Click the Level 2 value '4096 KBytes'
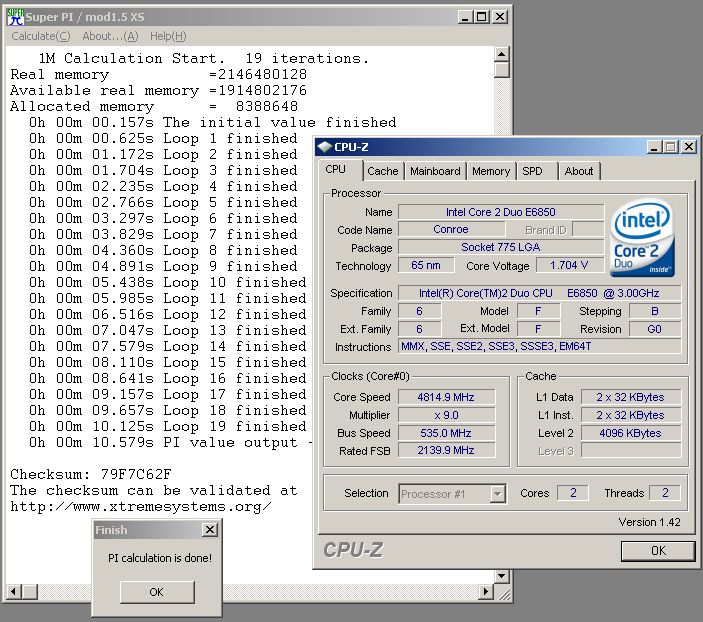Viewport: 703px width, 622px height. pos(631,433)
